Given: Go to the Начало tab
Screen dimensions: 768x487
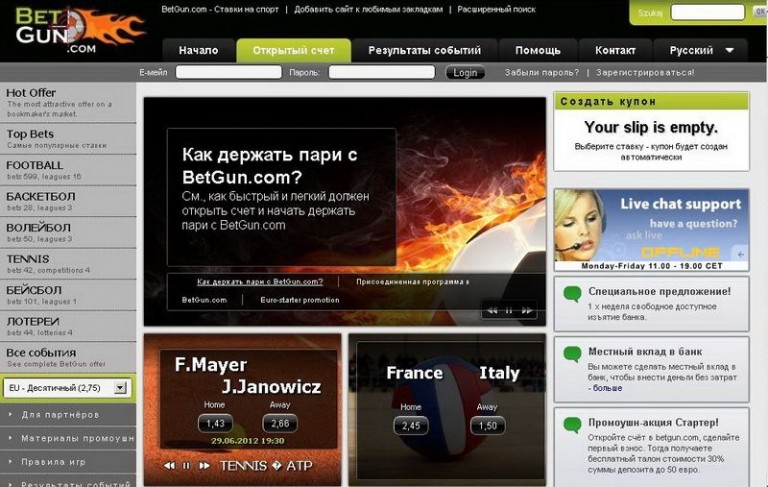Looking at the screenshot, I should coord(198,50).
